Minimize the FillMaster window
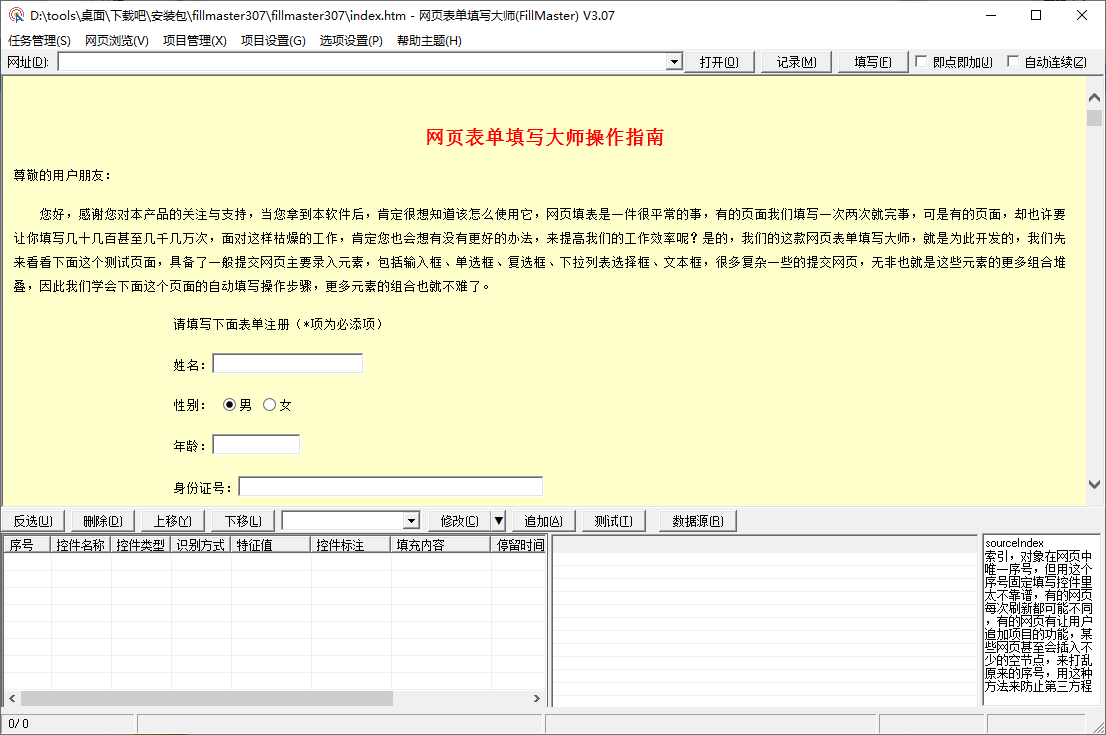This screenshot has width=1106, height=735. click(991, 16)
